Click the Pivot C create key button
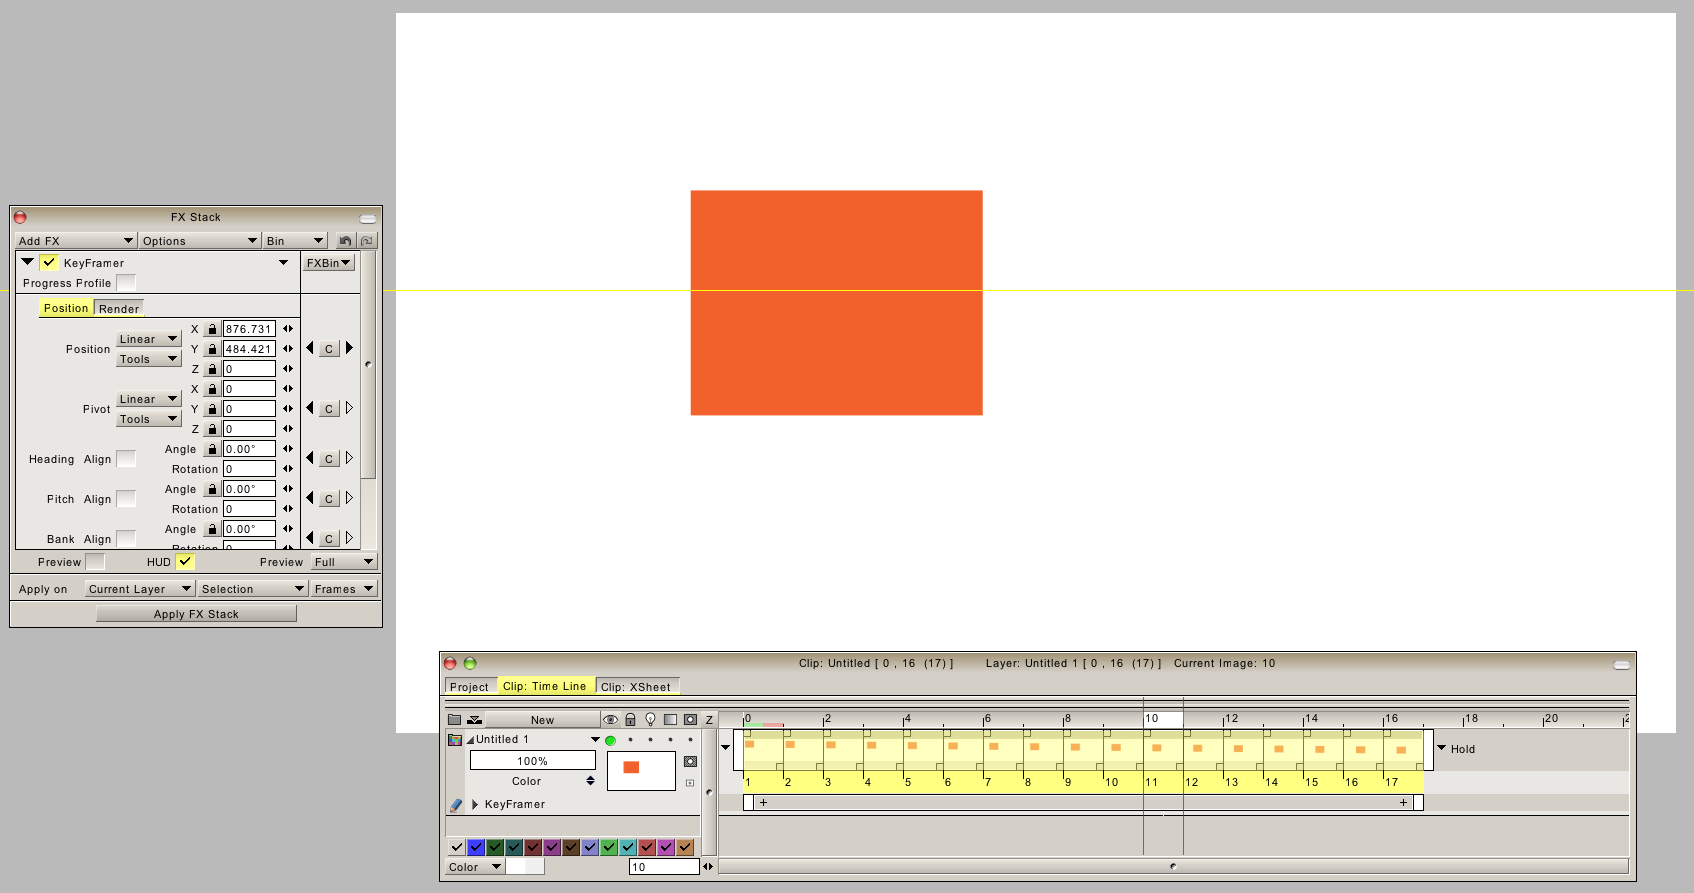The height and width of the screenshot is (893, 1694). click(329, 409)
